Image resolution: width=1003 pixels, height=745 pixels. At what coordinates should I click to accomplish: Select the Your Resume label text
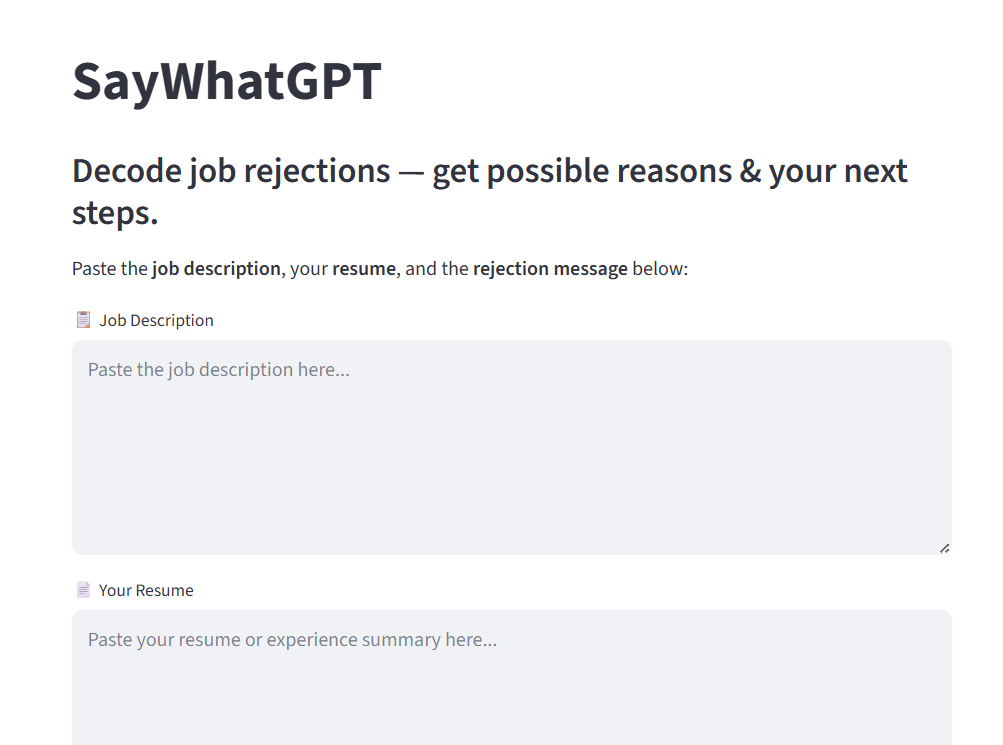coord(146,590)
